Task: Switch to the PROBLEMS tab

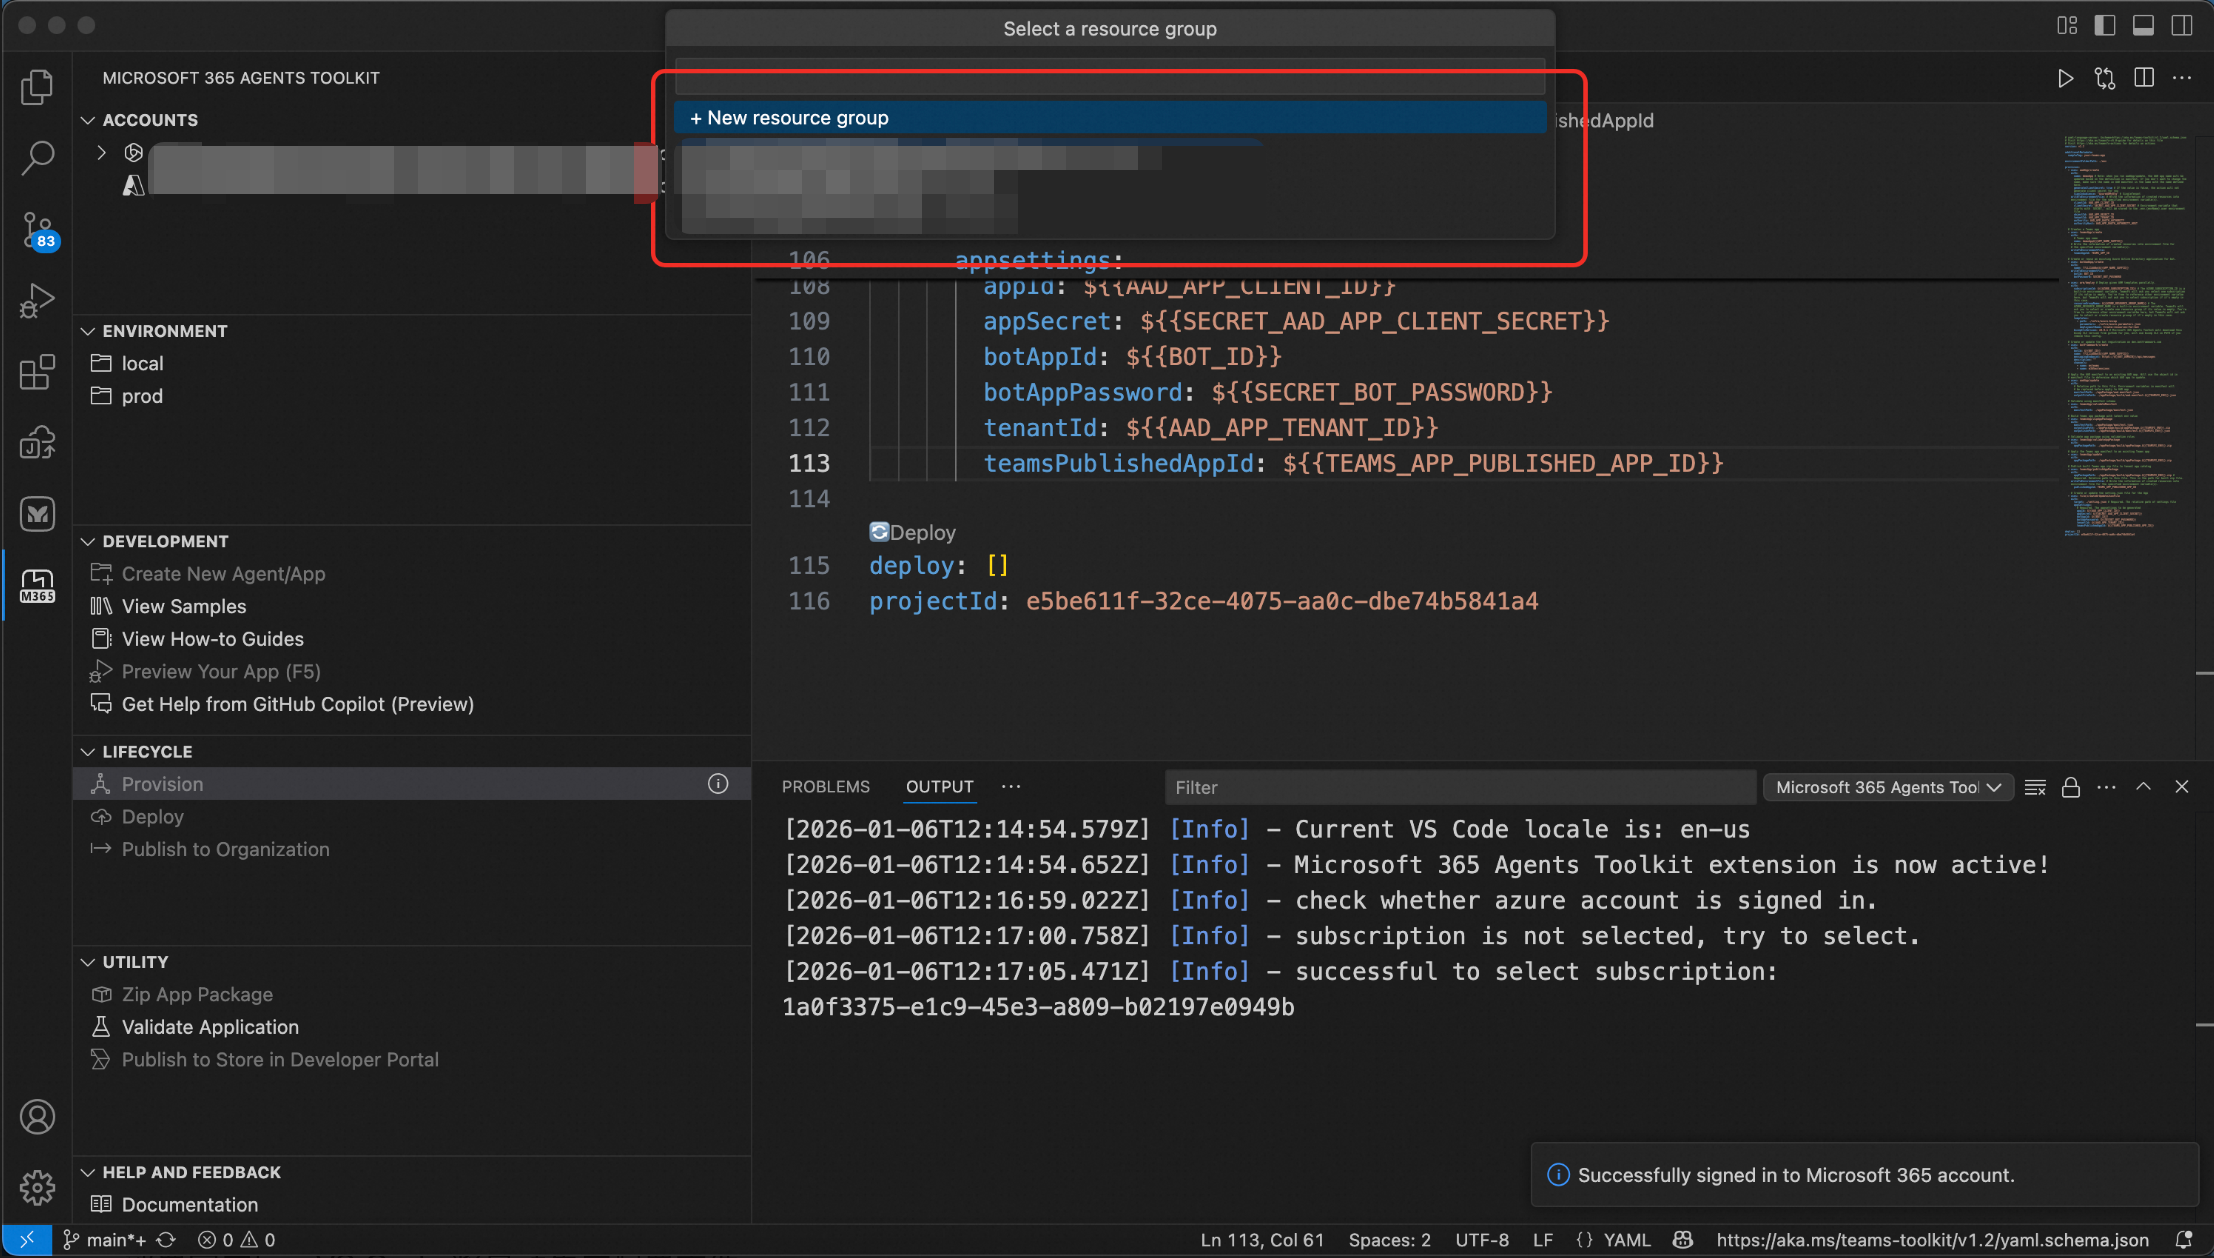Action: [825, 787]
